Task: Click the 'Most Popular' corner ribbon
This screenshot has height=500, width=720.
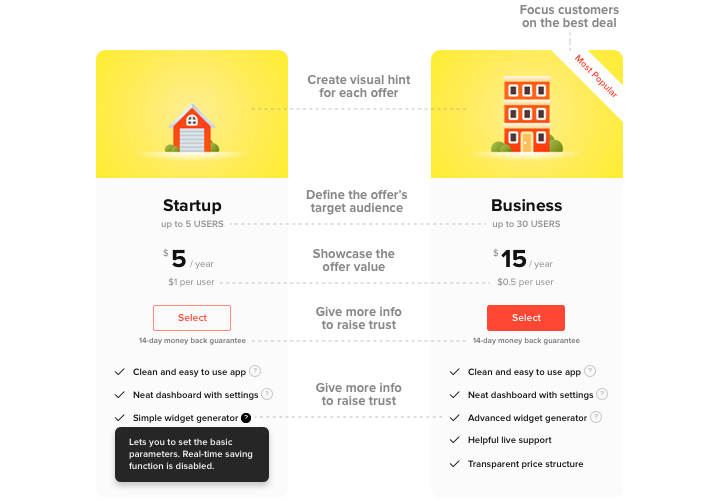Action: (598, 76)
